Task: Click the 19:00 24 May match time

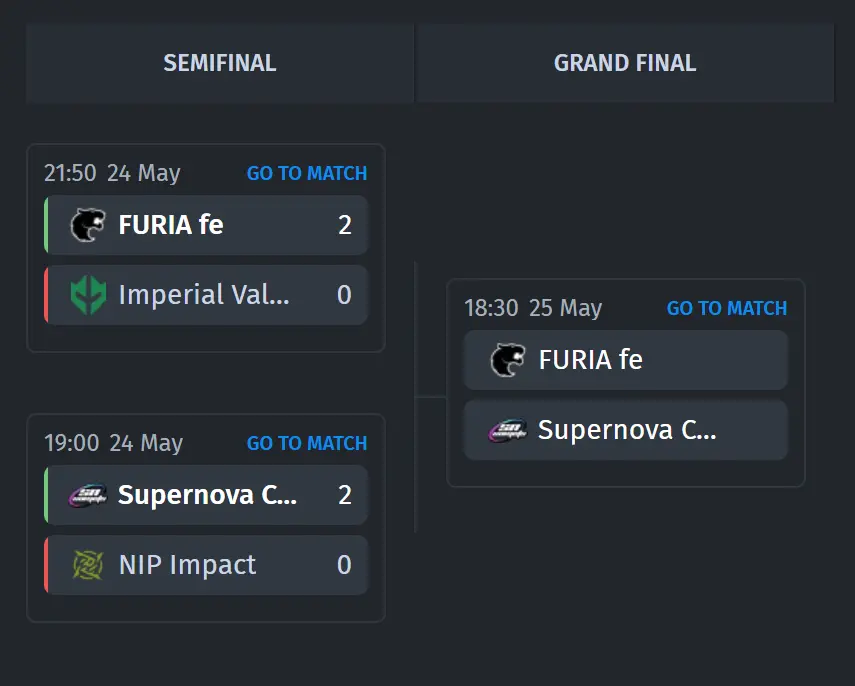Action: pos(113,443)
